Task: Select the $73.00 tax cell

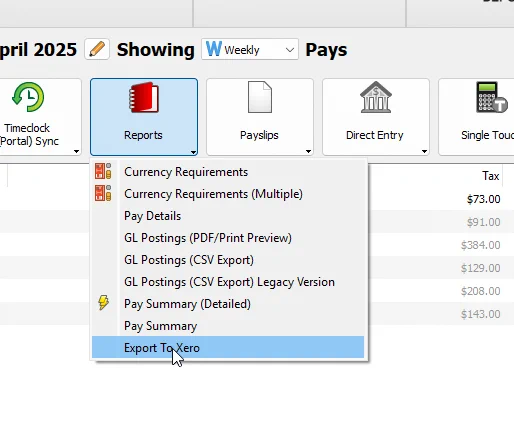Action: (483, 199)
